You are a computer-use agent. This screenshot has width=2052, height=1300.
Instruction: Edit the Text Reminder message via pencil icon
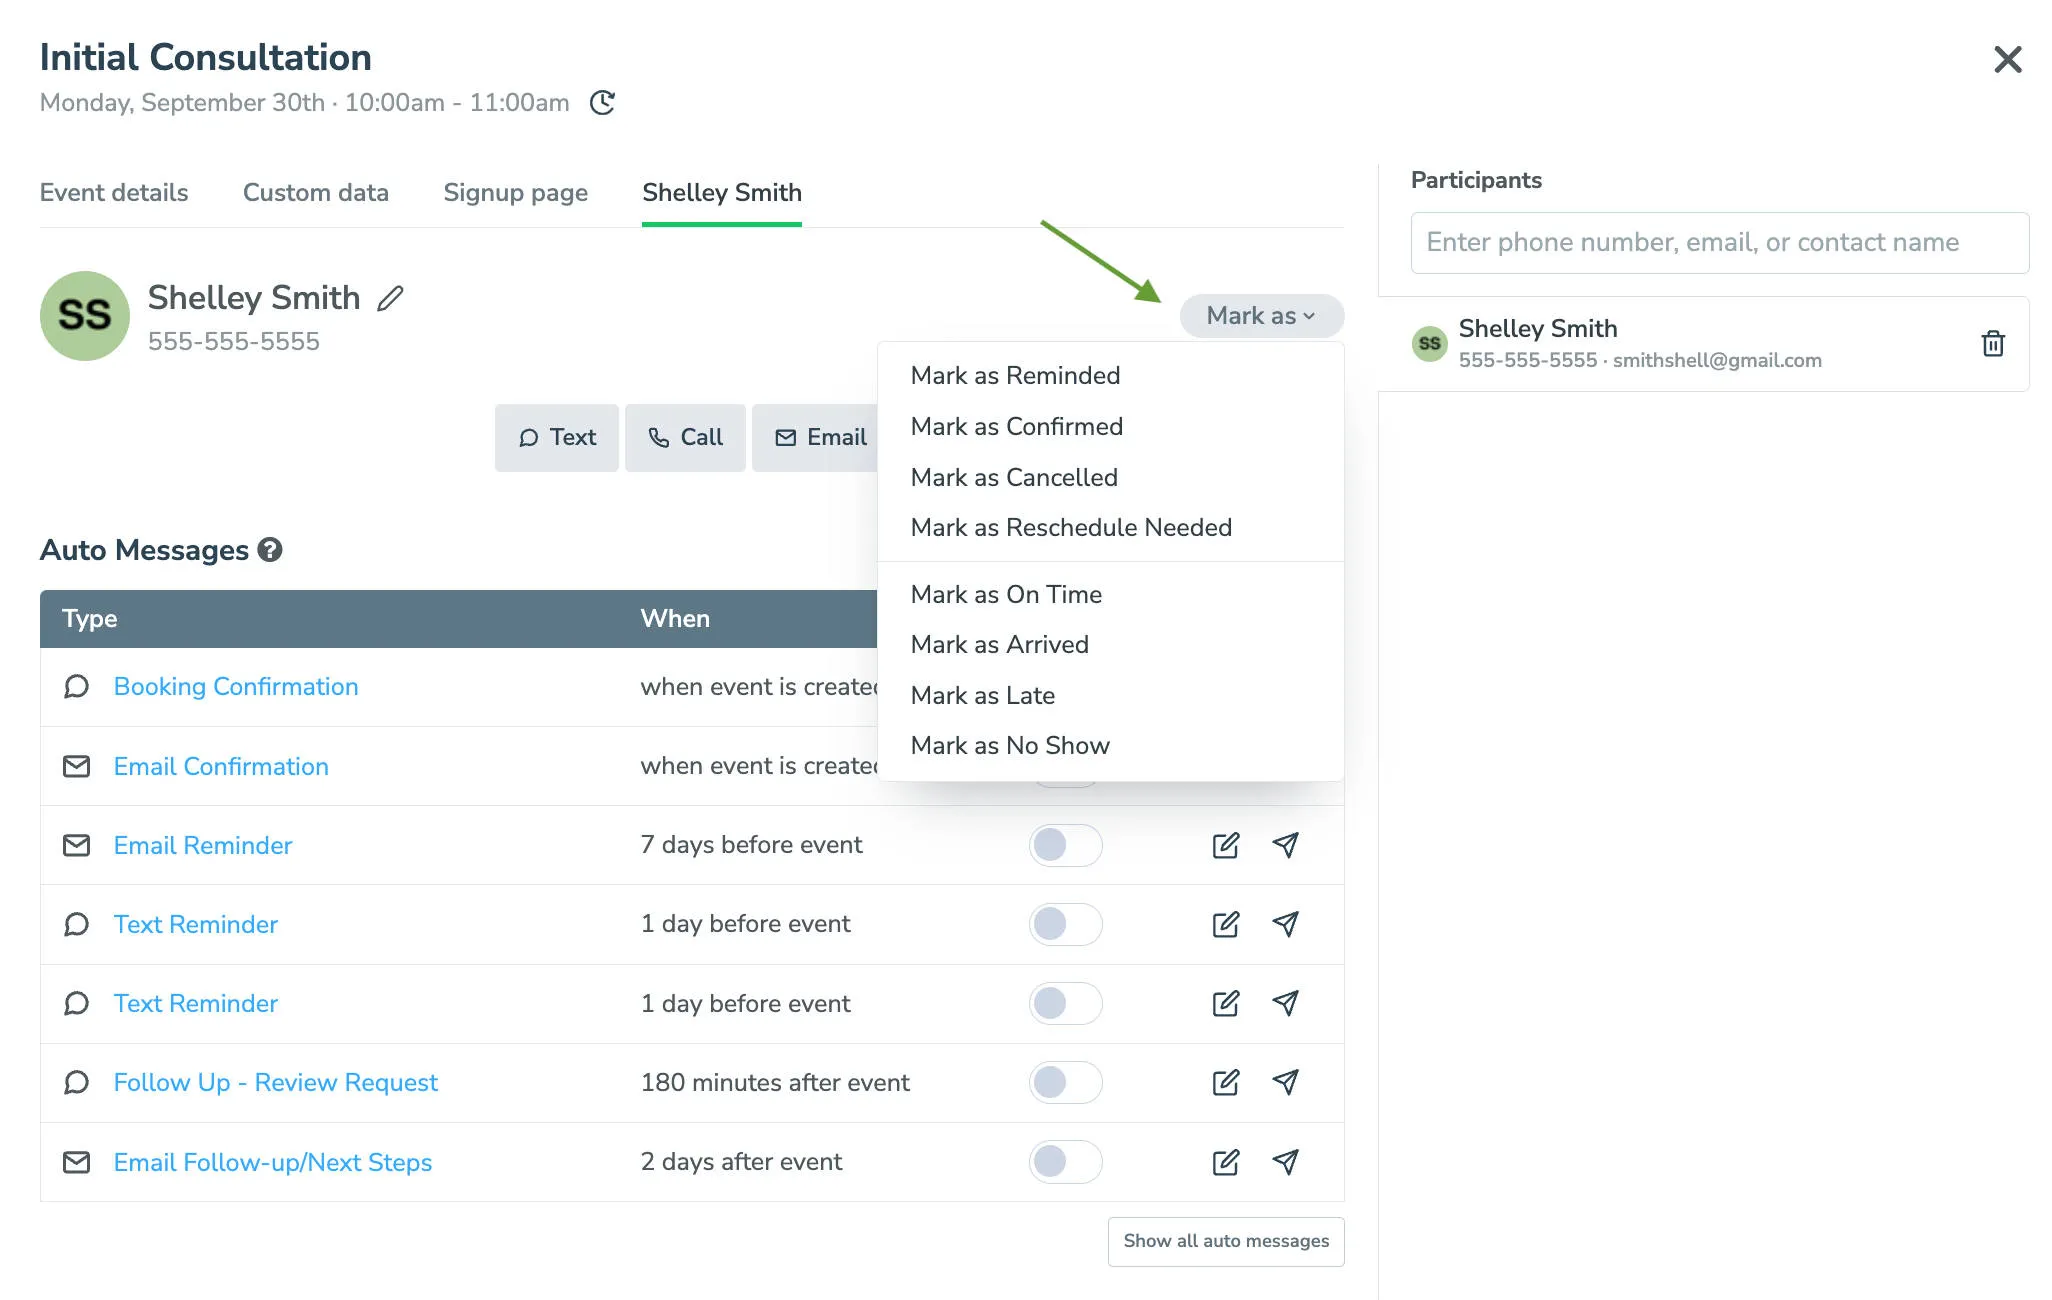[x=1225, y=924]
